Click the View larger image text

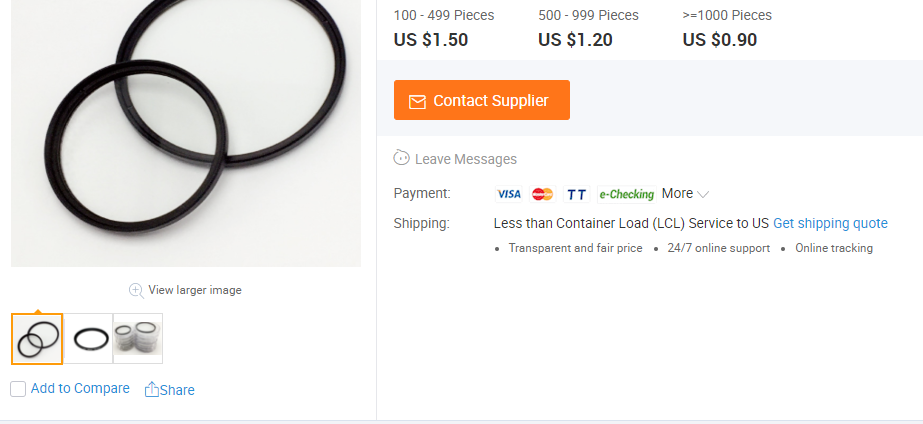click(x=195, y=290)
